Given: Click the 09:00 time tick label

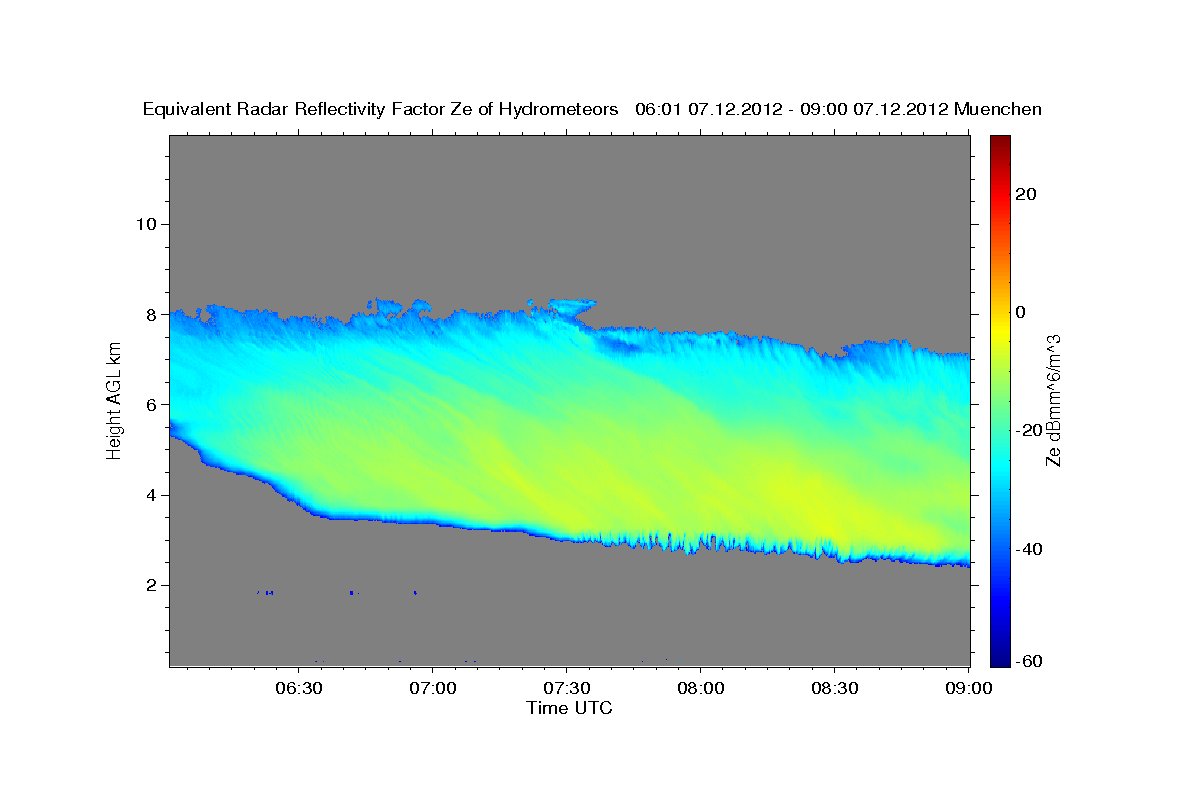Looking at the screenshot, I should coord(968,689).
